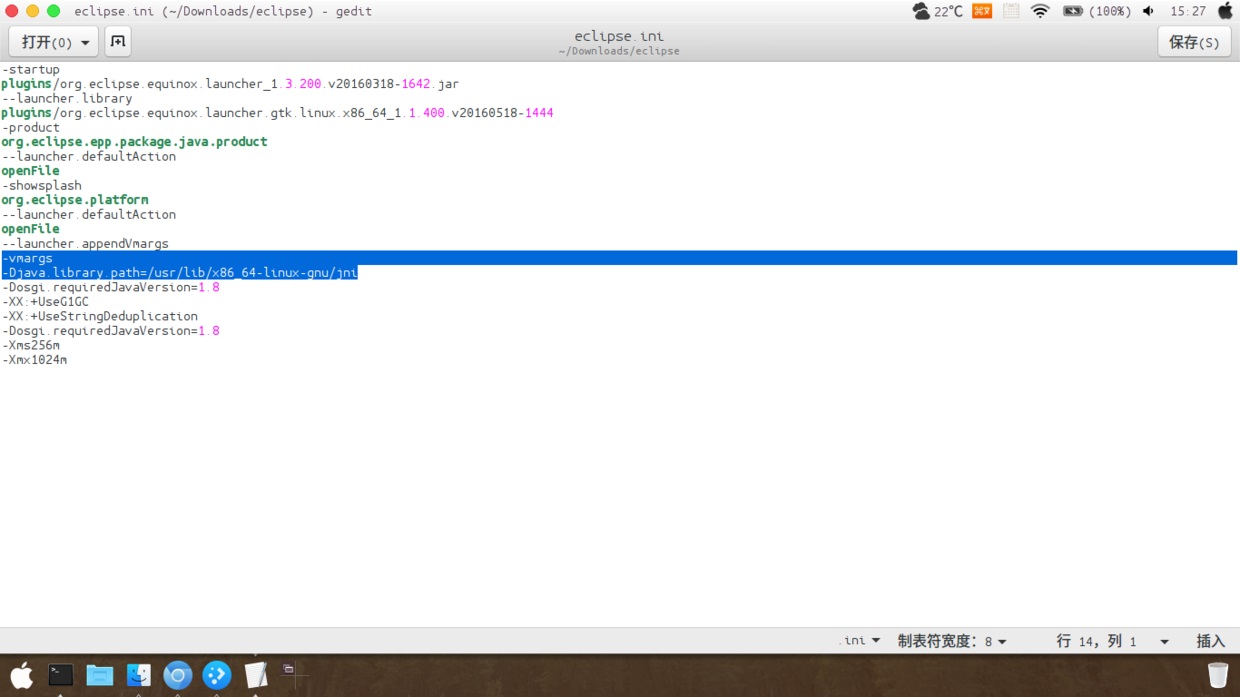Click the small workspace switcher icon in dock
The width and height of the screenshot is (1240, 697).
coord(288,669)
